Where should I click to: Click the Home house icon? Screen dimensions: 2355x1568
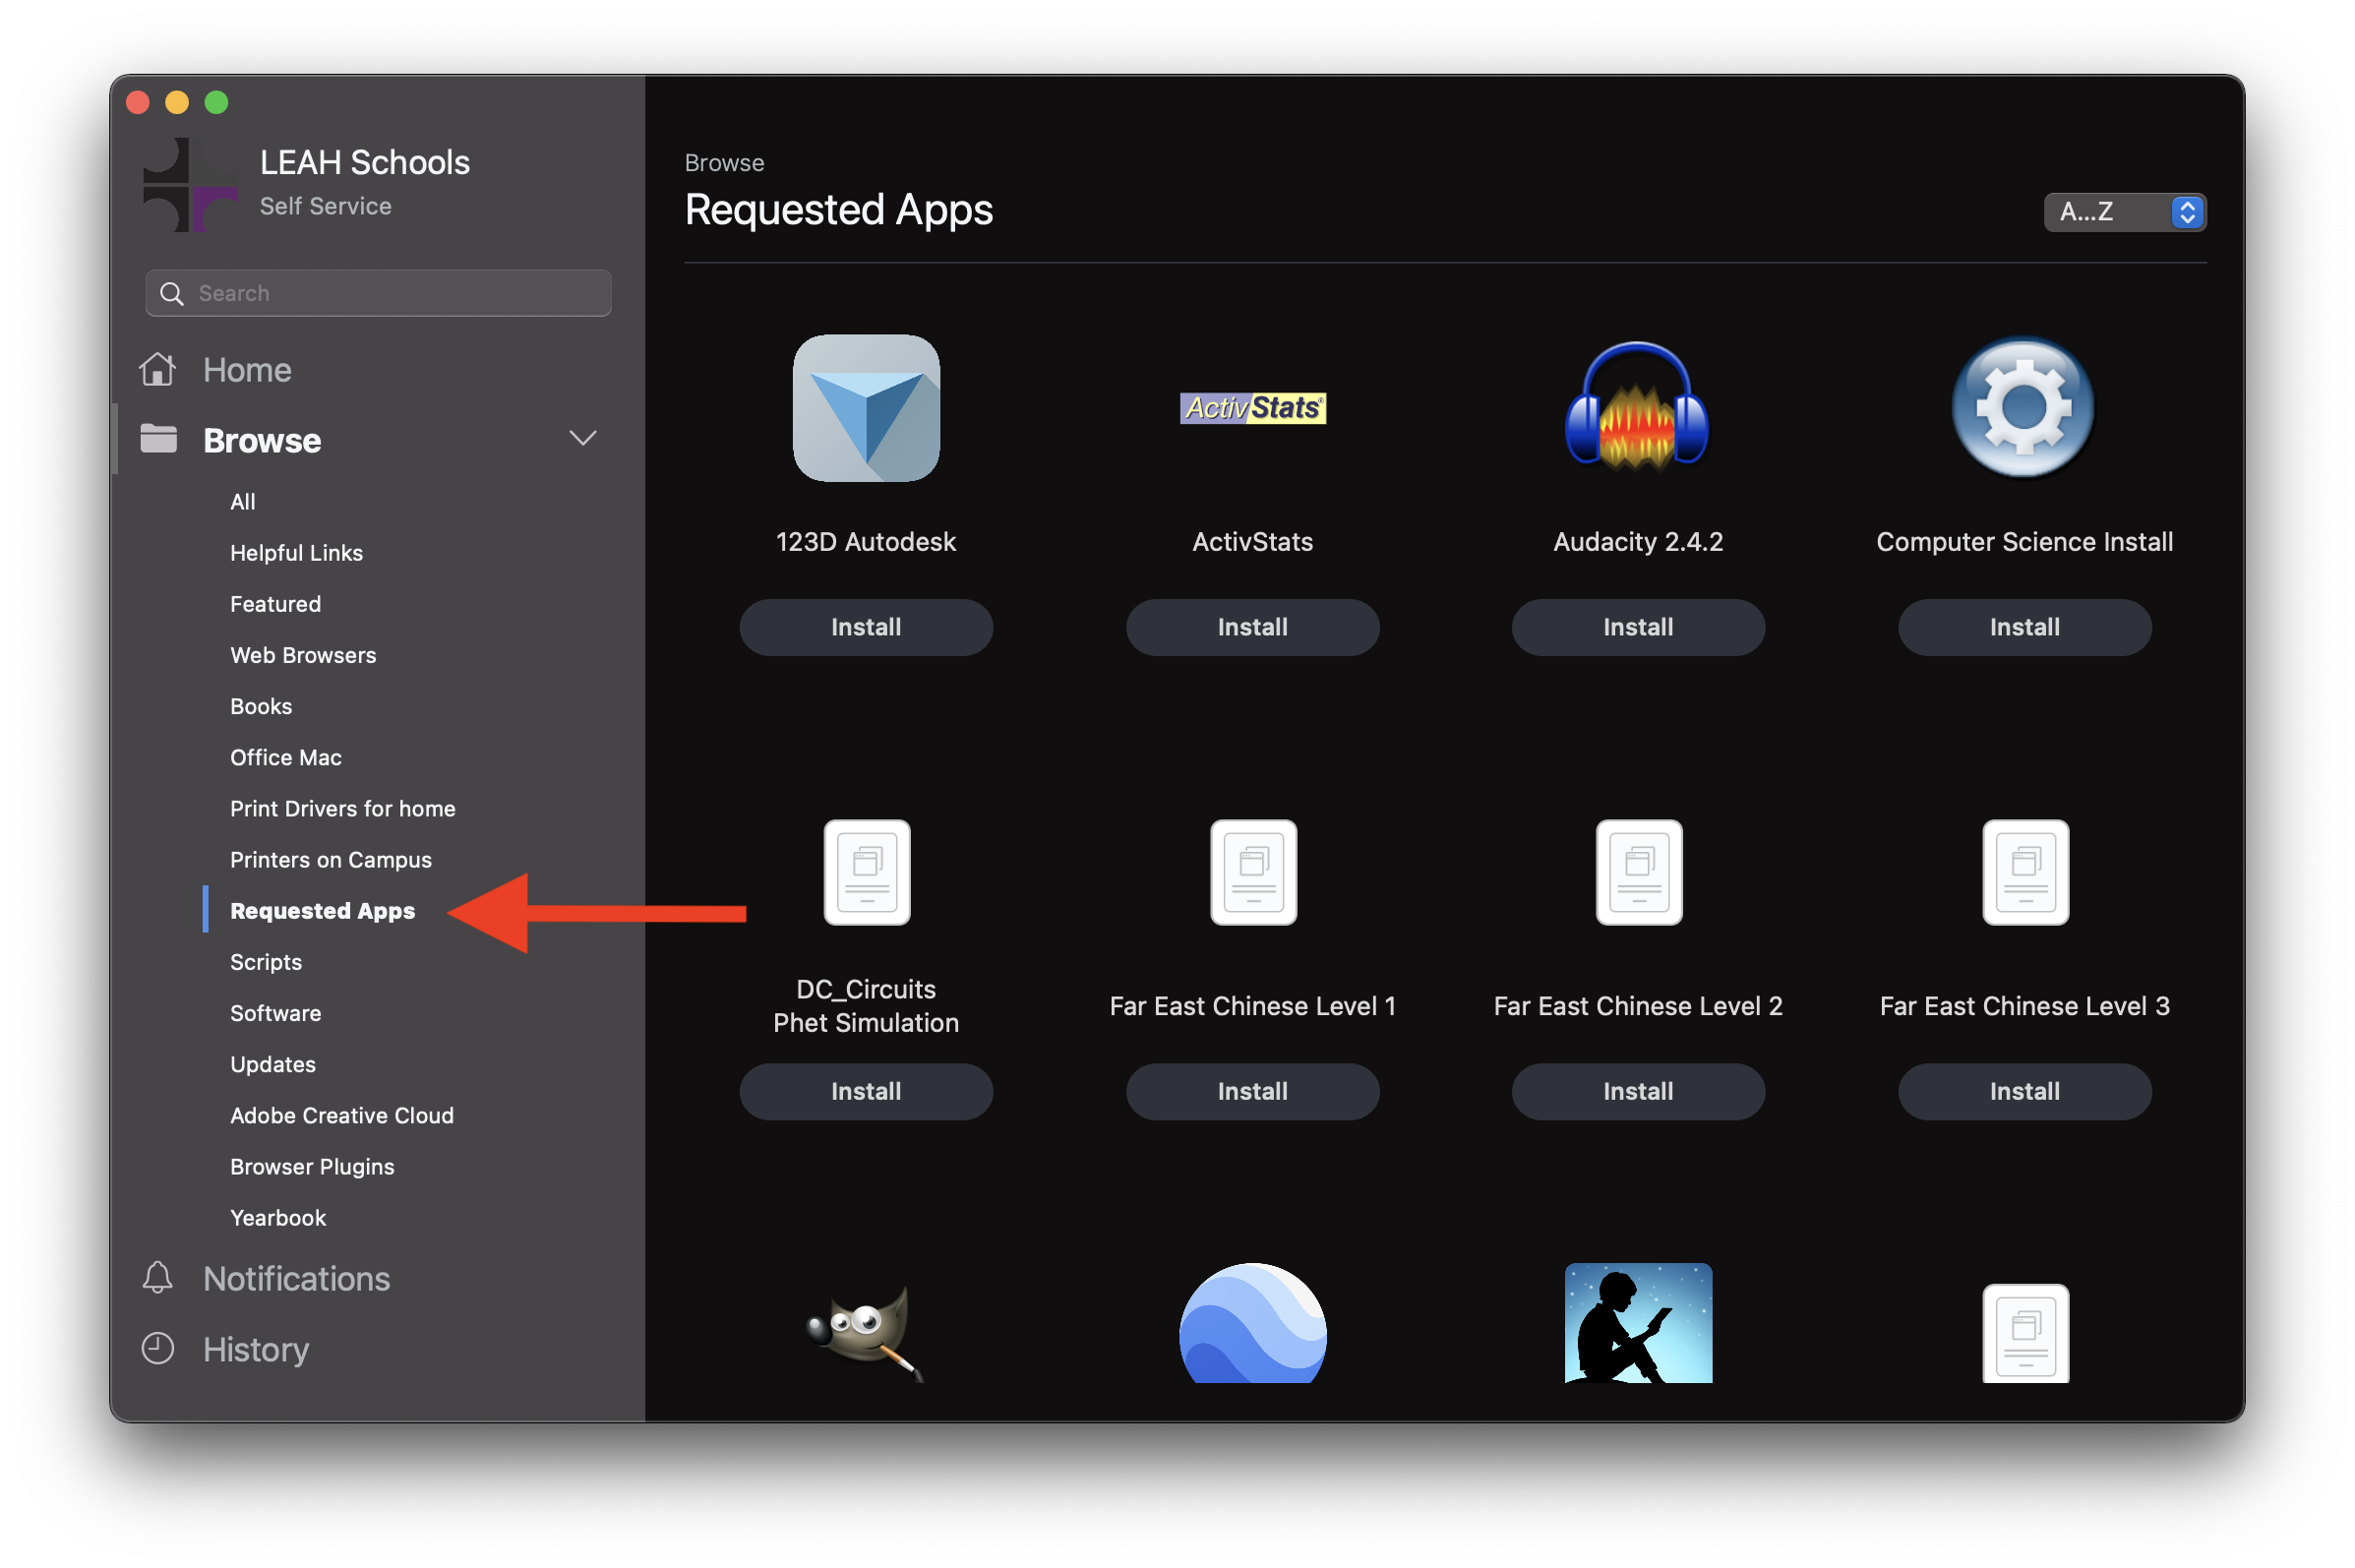157,369
